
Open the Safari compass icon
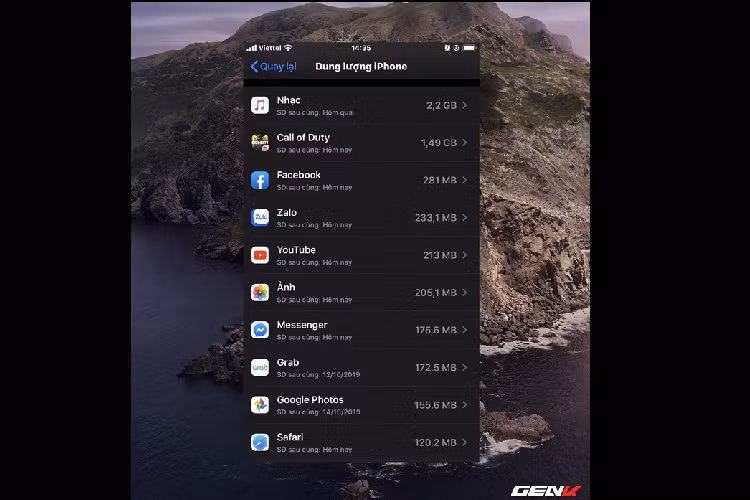[x=260, y=442]
